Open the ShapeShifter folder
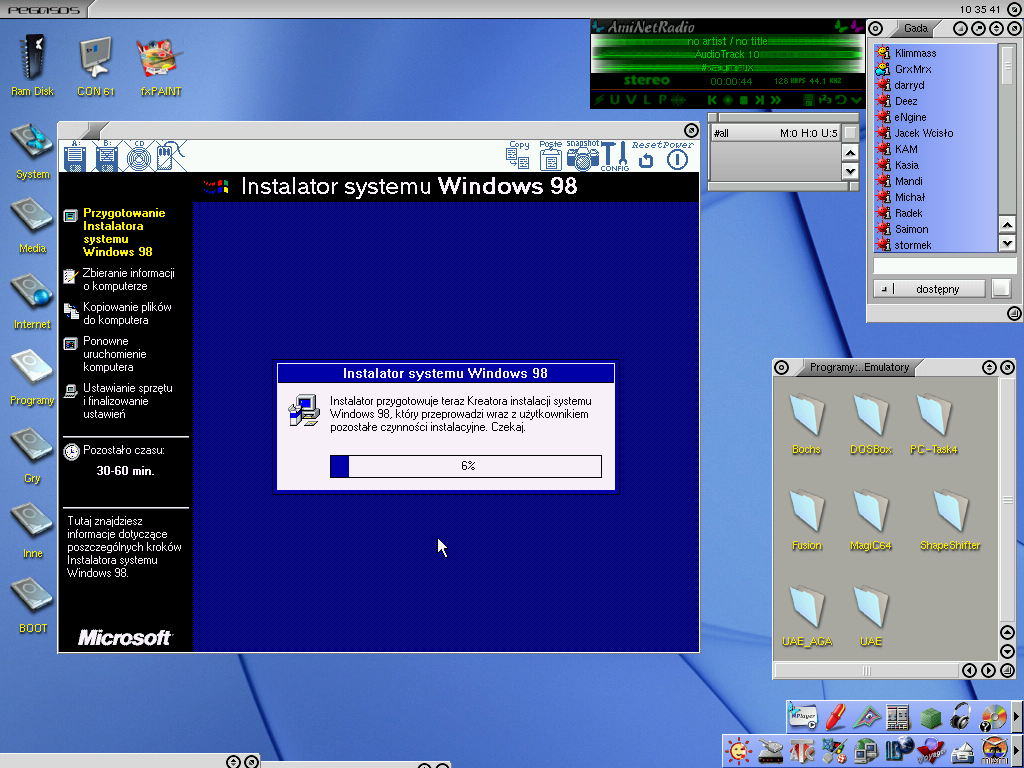The width and height of the screenshot is (1024, 768). point(950,519)
